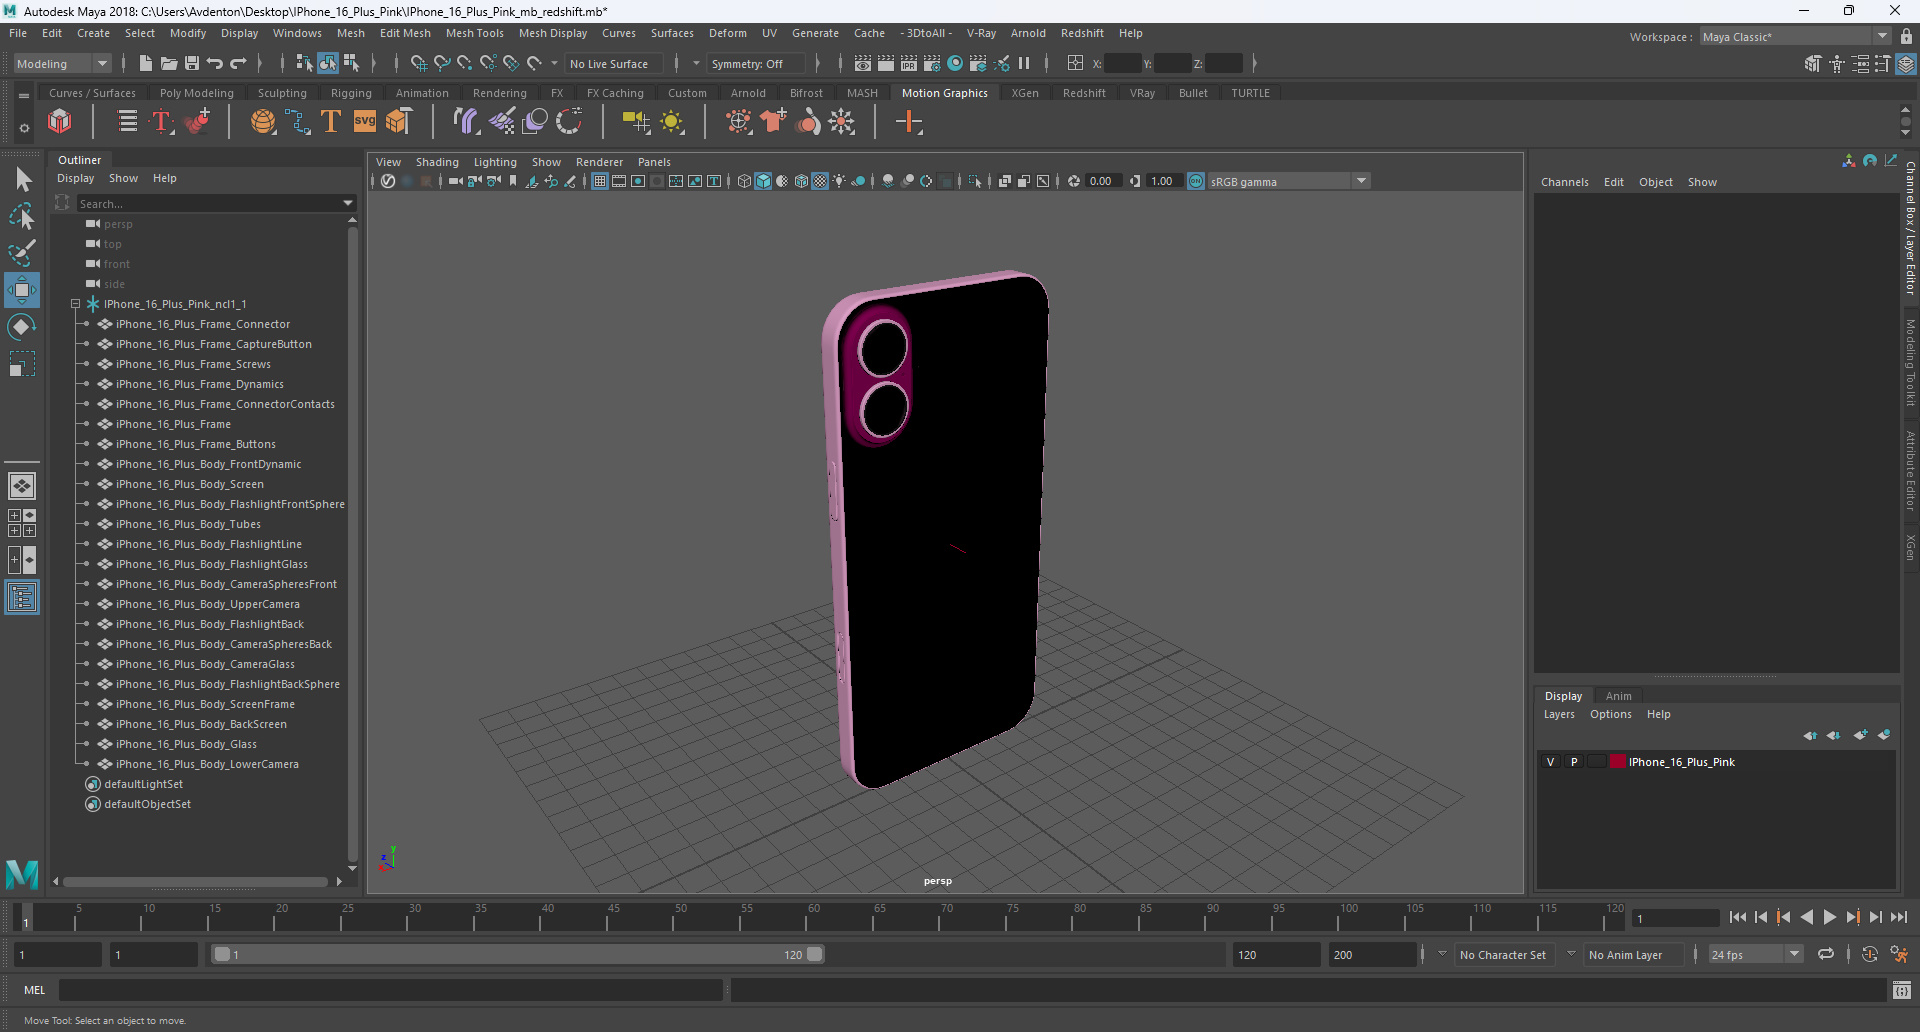Switch to the Poly Modeling shelf tab
The height and width of the screenshot is (1032, 1920).
pyautogui.click(x=196, y=93)
